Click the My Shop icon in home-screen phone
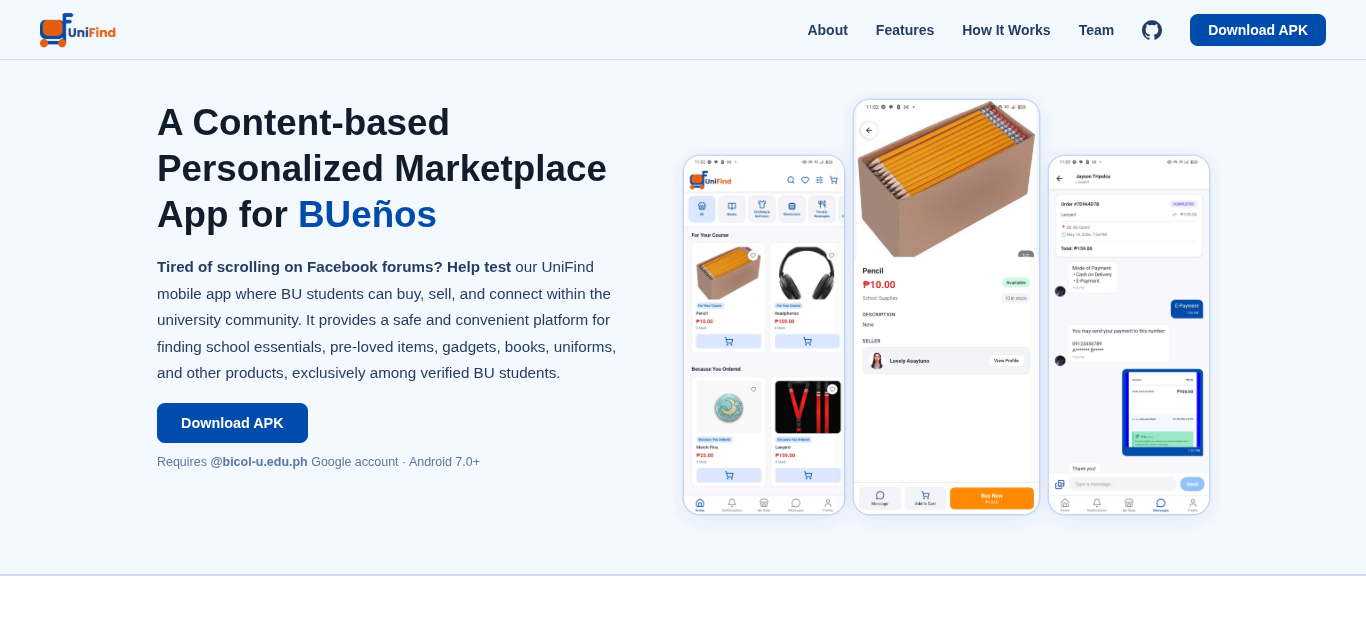The height and width of the screenshot is (631, 1366). click(764, 504)
